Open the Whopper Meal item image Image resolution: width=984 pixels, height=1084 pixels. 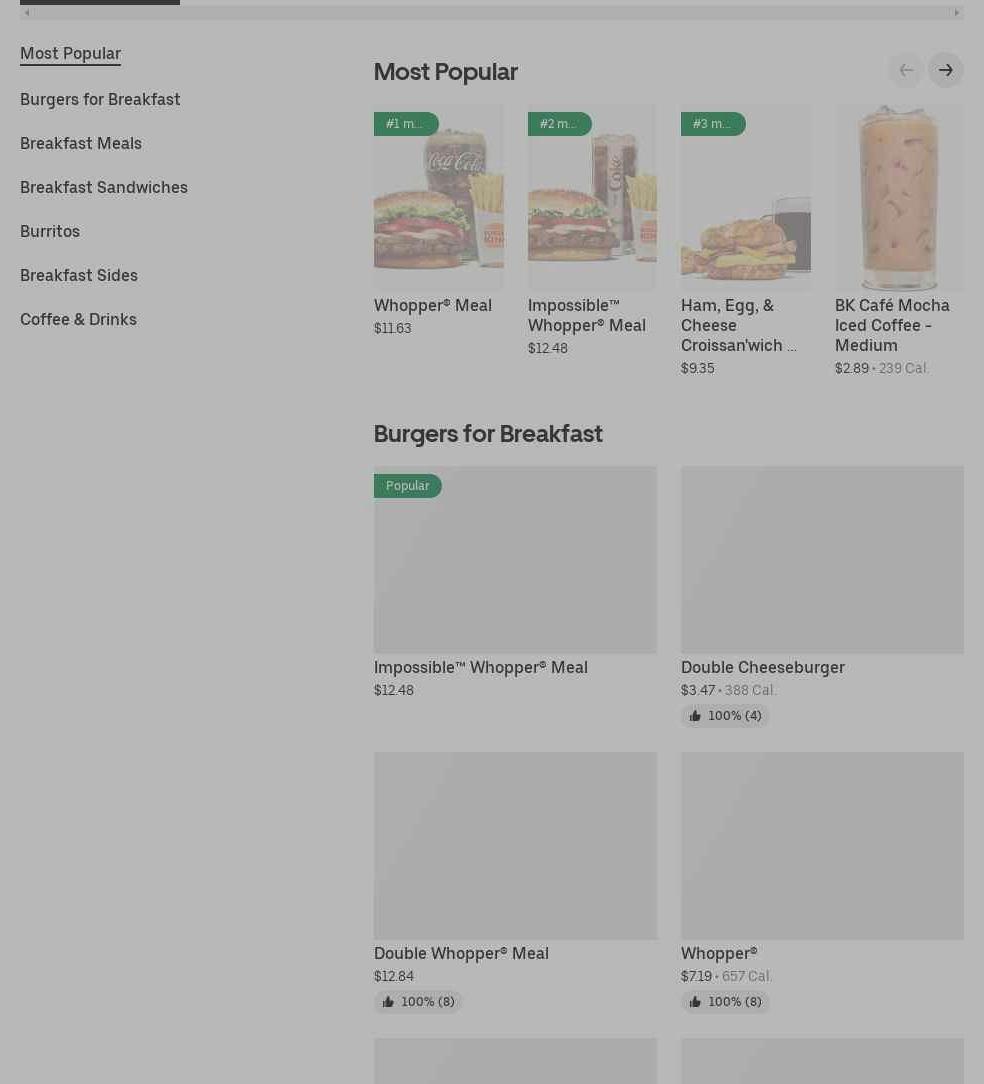click(438, 197)
